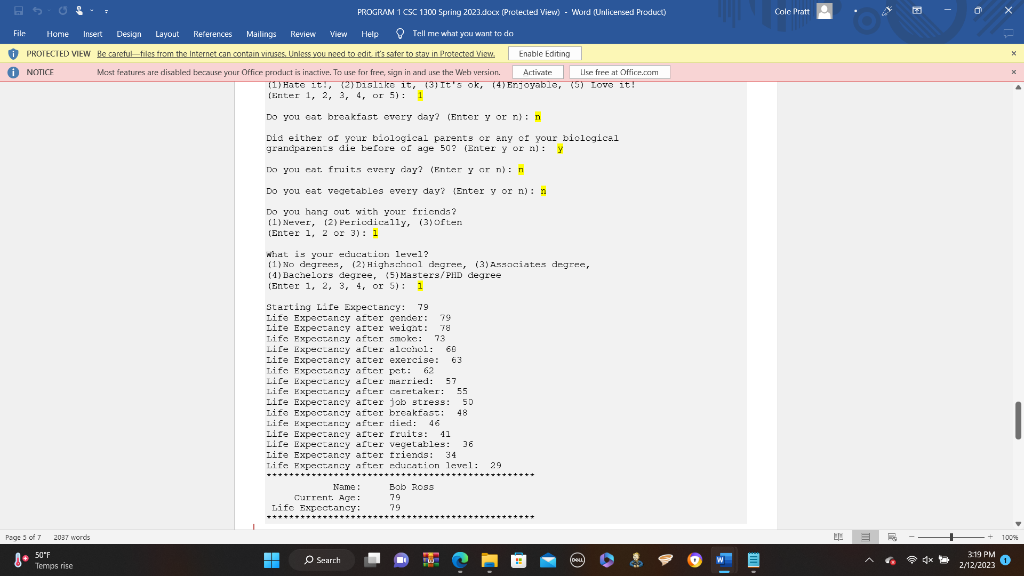Viewport: 1024px width, 576px height.
Task: Click the scroll up arrow
Action: click(1017, 88)
